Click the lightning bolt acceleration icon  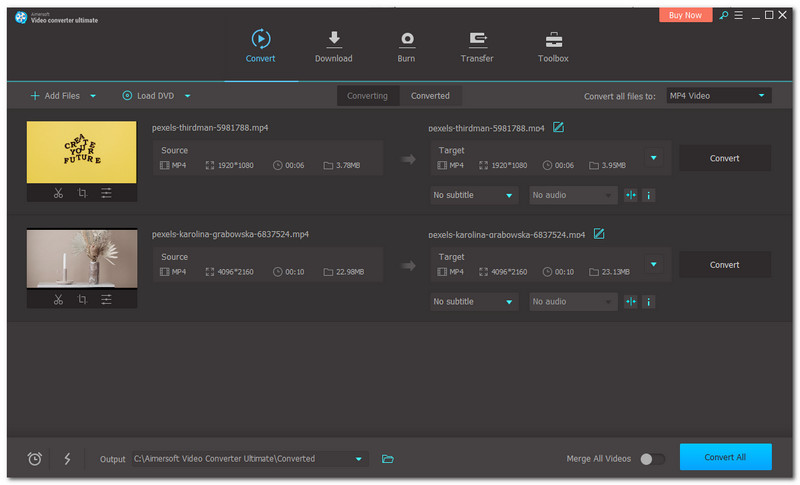(68, 459)
